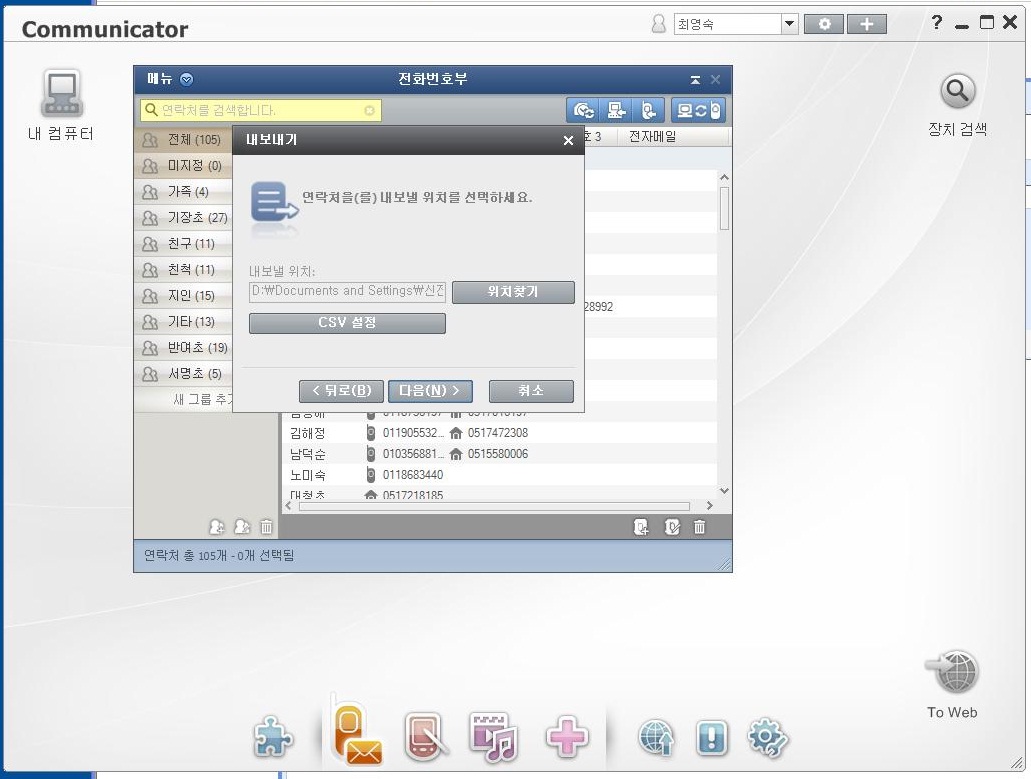
Task: Click the import to phone toolbar icon
Action: (x=648, y=110)
